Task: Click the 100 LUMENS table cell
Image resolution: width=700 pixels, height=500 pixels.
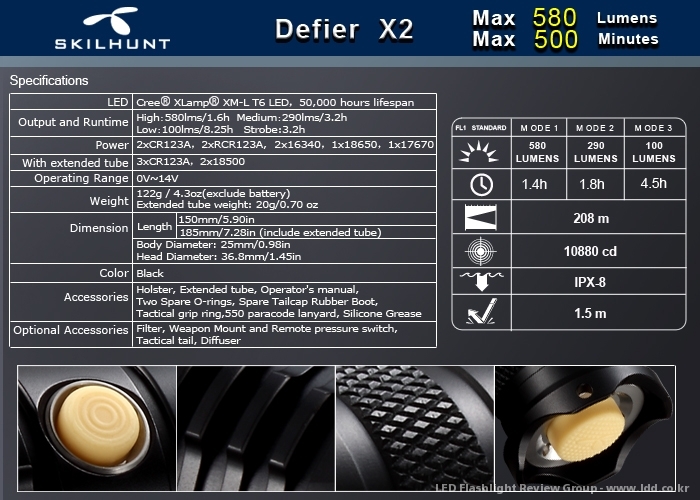Action: coord(654,152)
